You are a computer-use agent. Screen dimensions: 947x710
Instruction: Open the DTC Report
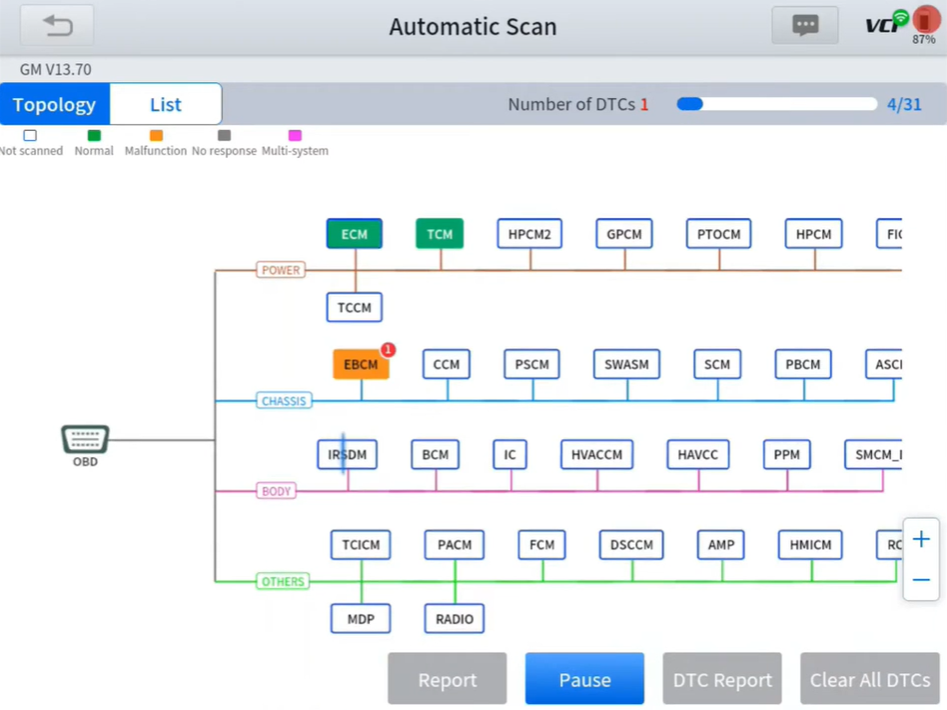(x=722, y=679)
